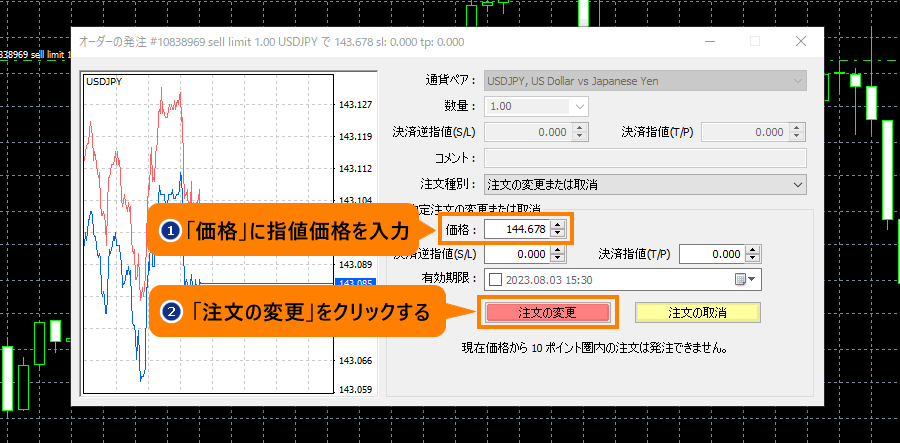This screenshot has width=900, height=443.
Task: Adjust the lower 決済指値(T/P) stepper
Action: (752, 254)
